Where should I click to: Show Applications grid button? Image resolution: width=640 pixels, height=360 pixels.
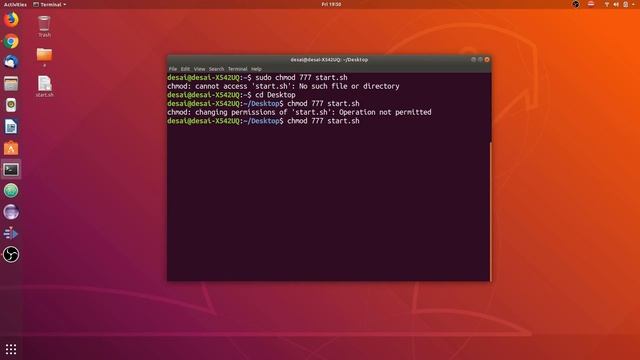click(x=11, y=349)
